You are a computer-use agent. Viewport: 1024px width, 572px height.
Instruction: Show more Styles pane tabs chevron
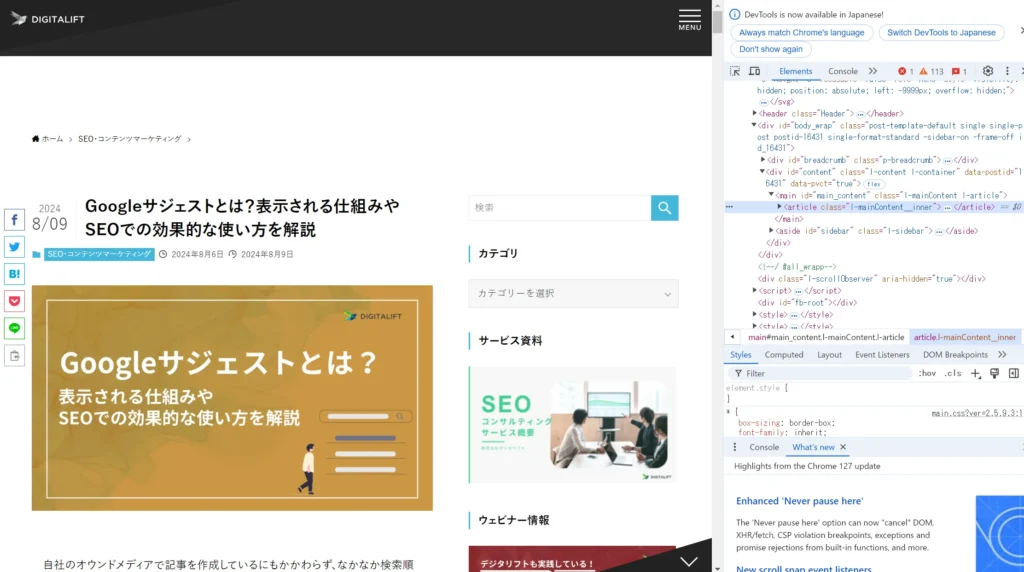tap(1002, 355)
